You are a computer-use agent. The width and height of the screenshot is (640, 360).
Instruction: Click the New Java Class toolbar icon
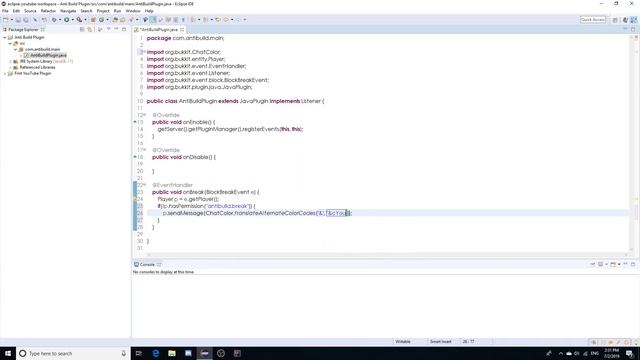(102, 20)
